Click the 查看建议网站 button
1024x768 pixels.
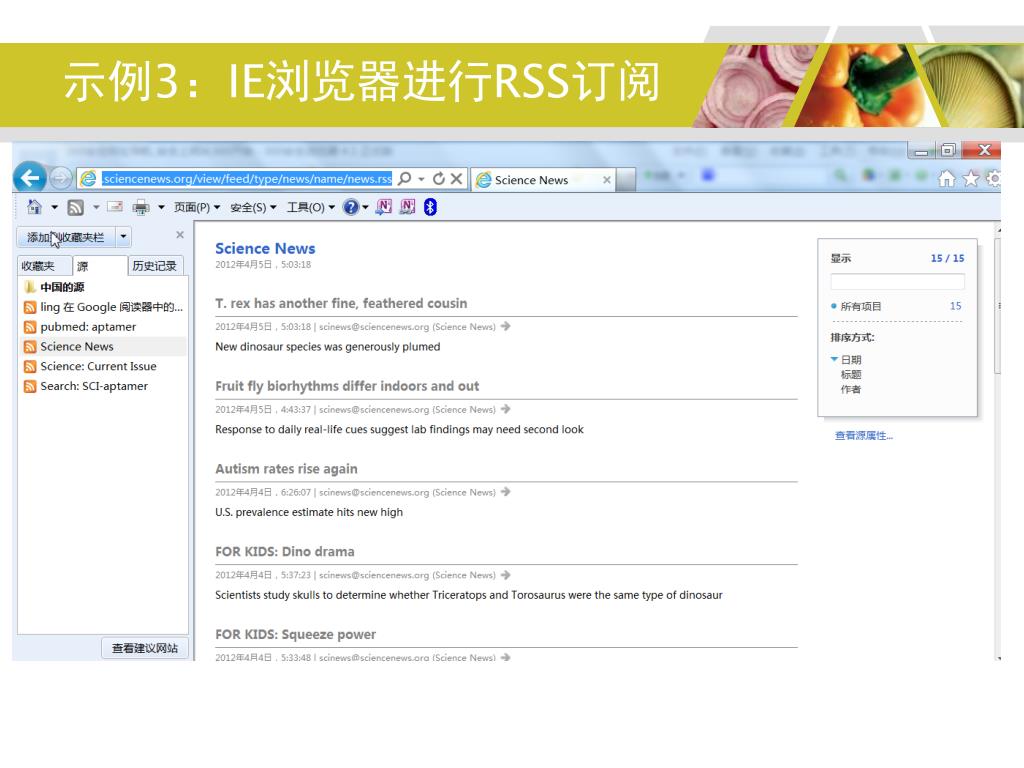(x=145, y=648)
